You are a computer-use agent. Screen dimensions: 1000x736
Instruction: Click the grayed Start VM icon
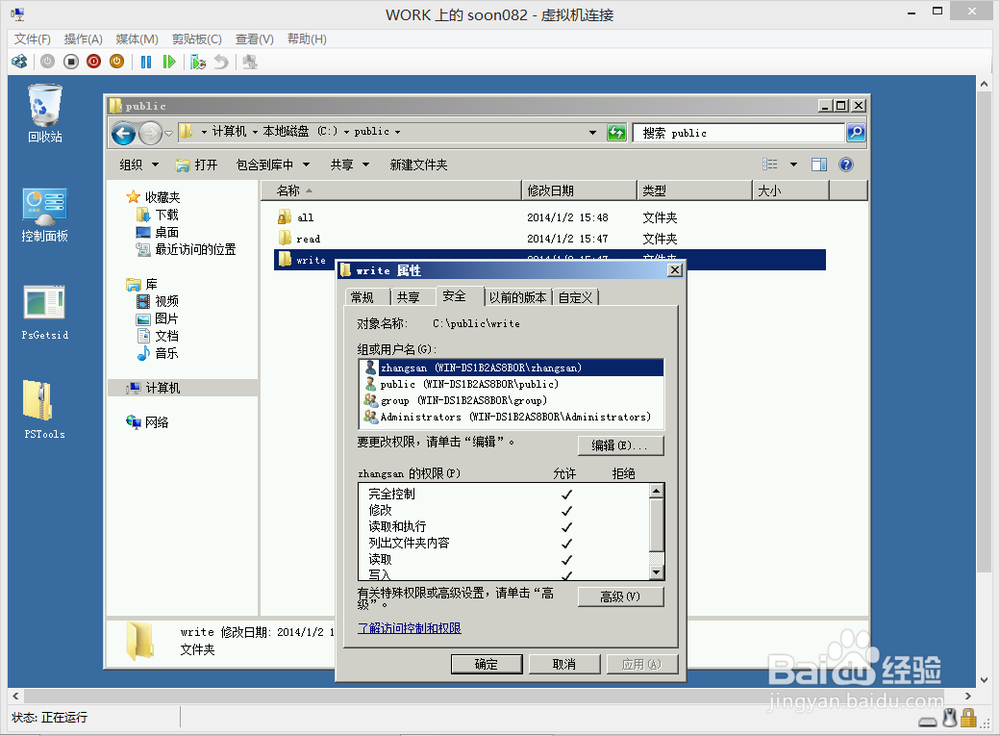[48, 62]
